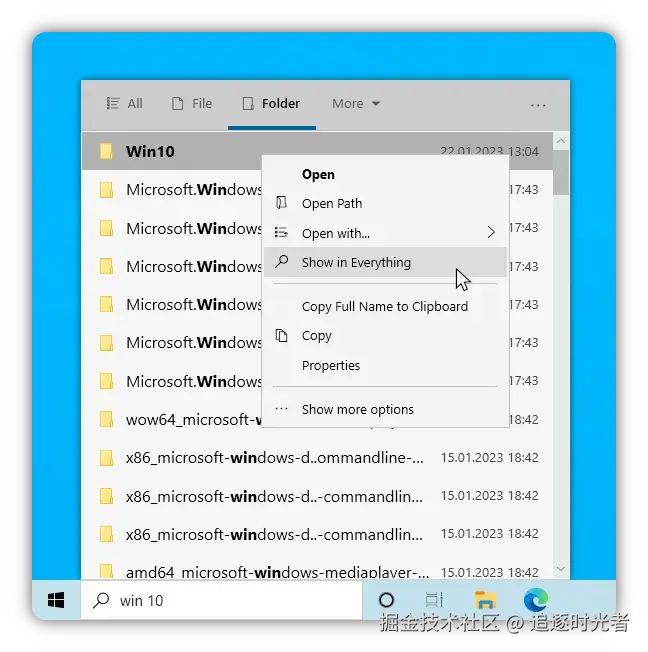Viewport: 648px width, 652px height.
Task: Click the ellipsis icon beside Show more options
Action: [x=281, y=409]
